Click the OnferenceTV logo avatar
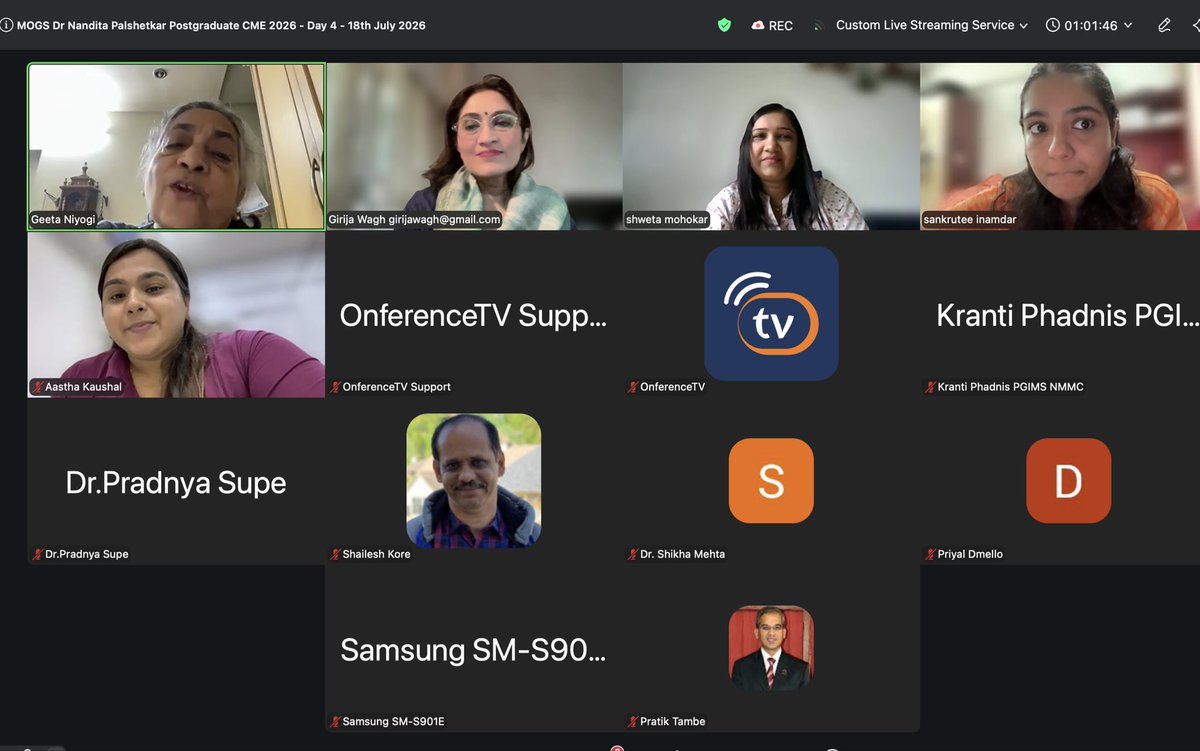 (771, 313)
